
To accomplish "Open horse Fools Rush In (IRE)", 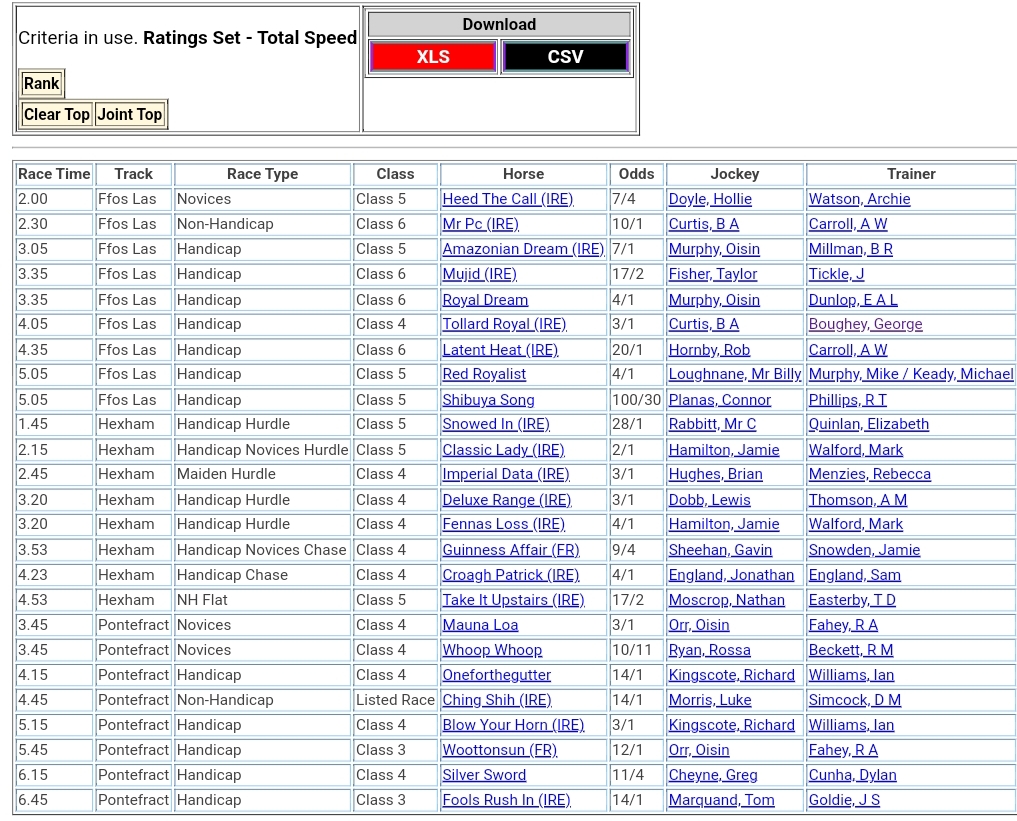I will pyautogui.click(x=506, y=800).
